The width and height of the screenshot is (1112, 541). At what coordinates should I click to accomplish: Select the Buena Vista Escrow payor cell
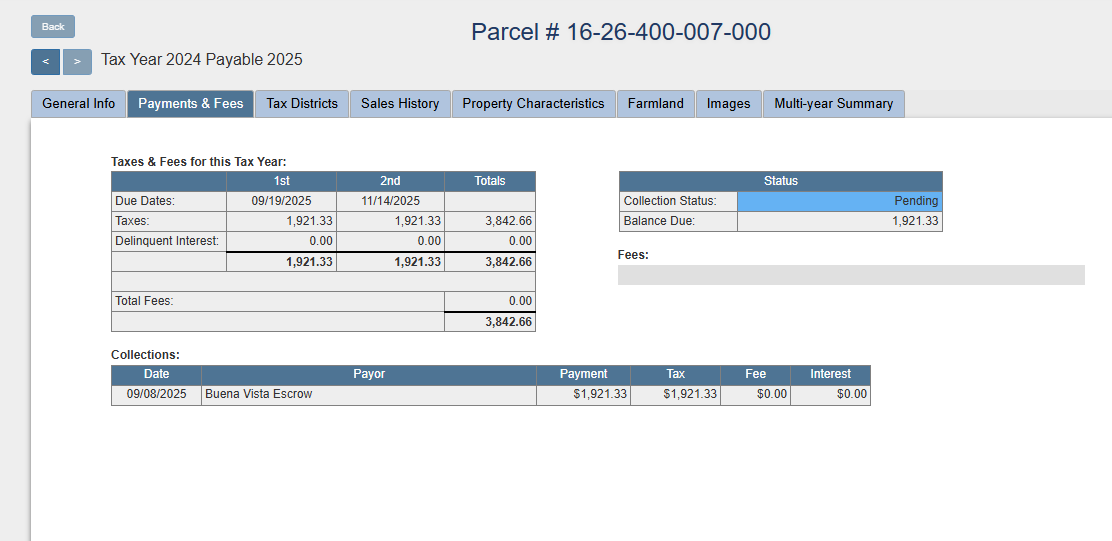point(368,395)
